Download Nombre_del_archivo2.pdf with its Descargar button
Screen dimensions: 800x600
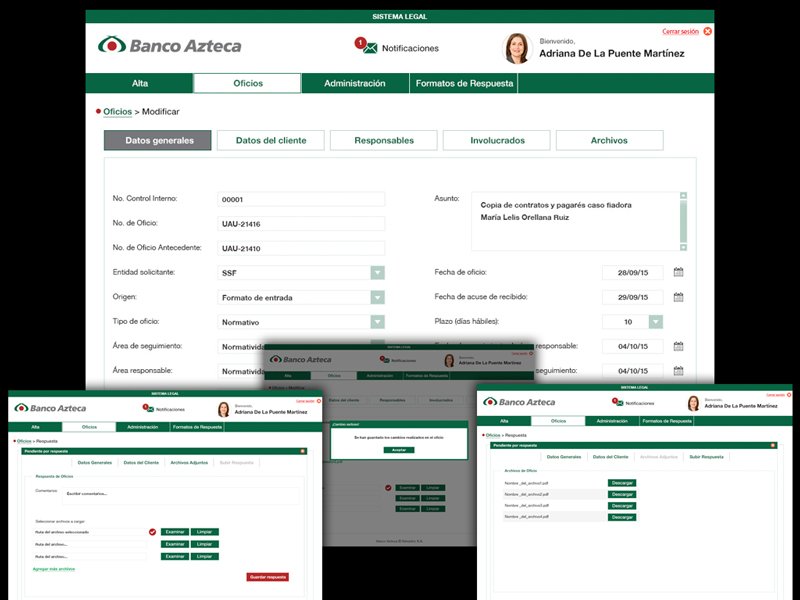(x=622, y=494)
